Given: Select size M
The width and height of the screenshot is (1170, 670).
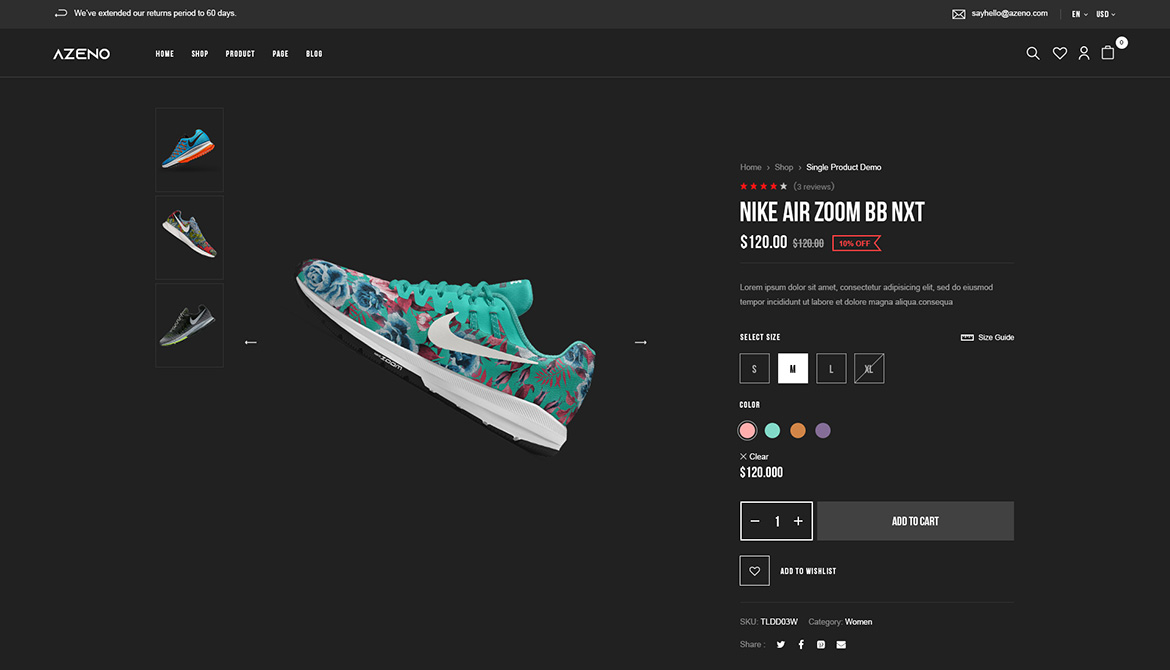Looking at the screenshot, I should pyautogui.click(x=792, y=369).
